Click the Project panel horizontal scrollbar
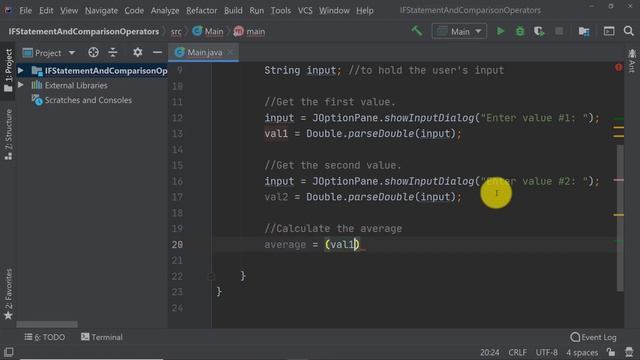This screenshot has width=640, height=360. [47, 324]
